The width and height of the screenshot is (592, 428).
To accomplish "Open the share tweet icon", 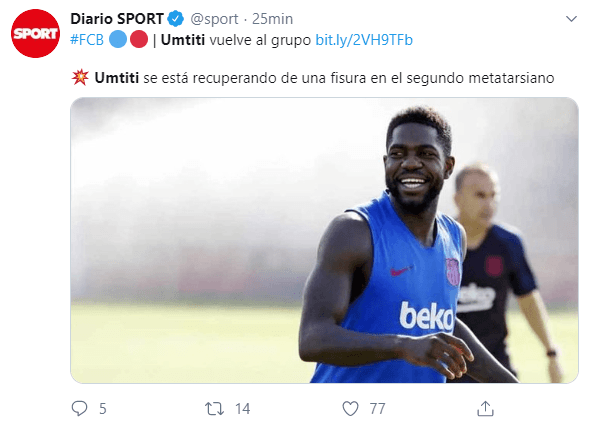I will click(486, 408).
